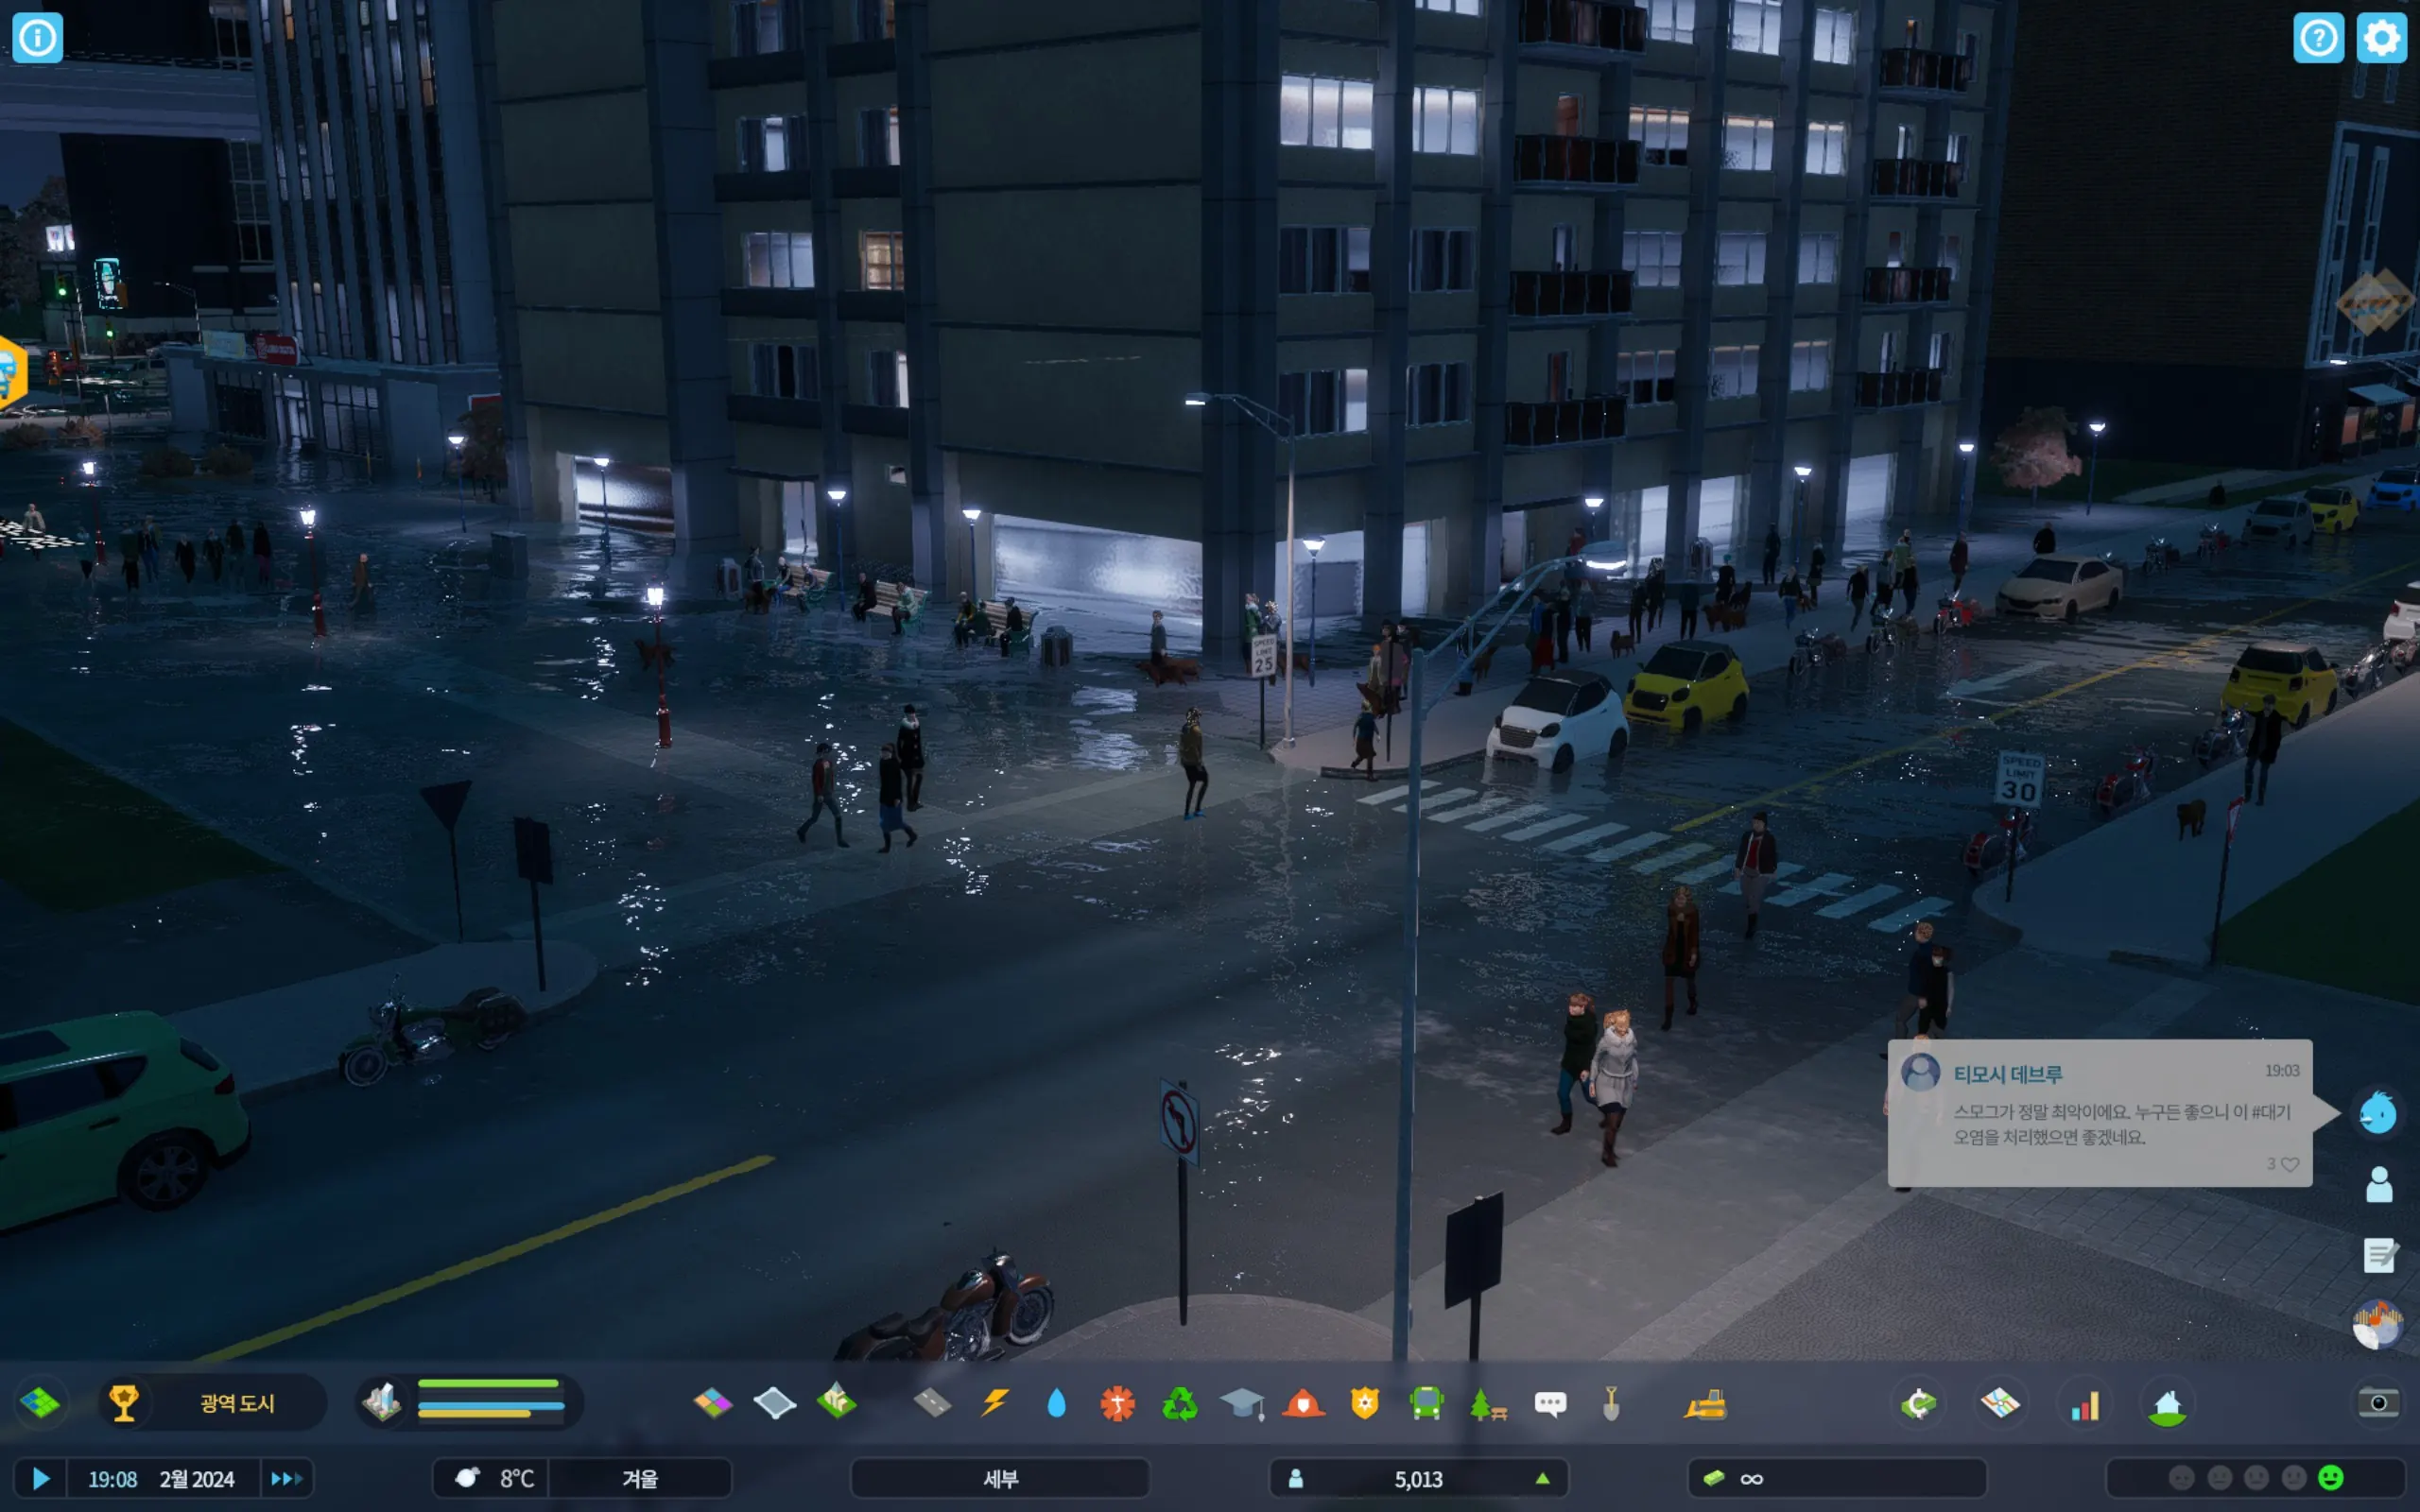This screenshot has width=2420, height=1512.
Task: Activate the Bulldozer tool
Action: 1705,1404
